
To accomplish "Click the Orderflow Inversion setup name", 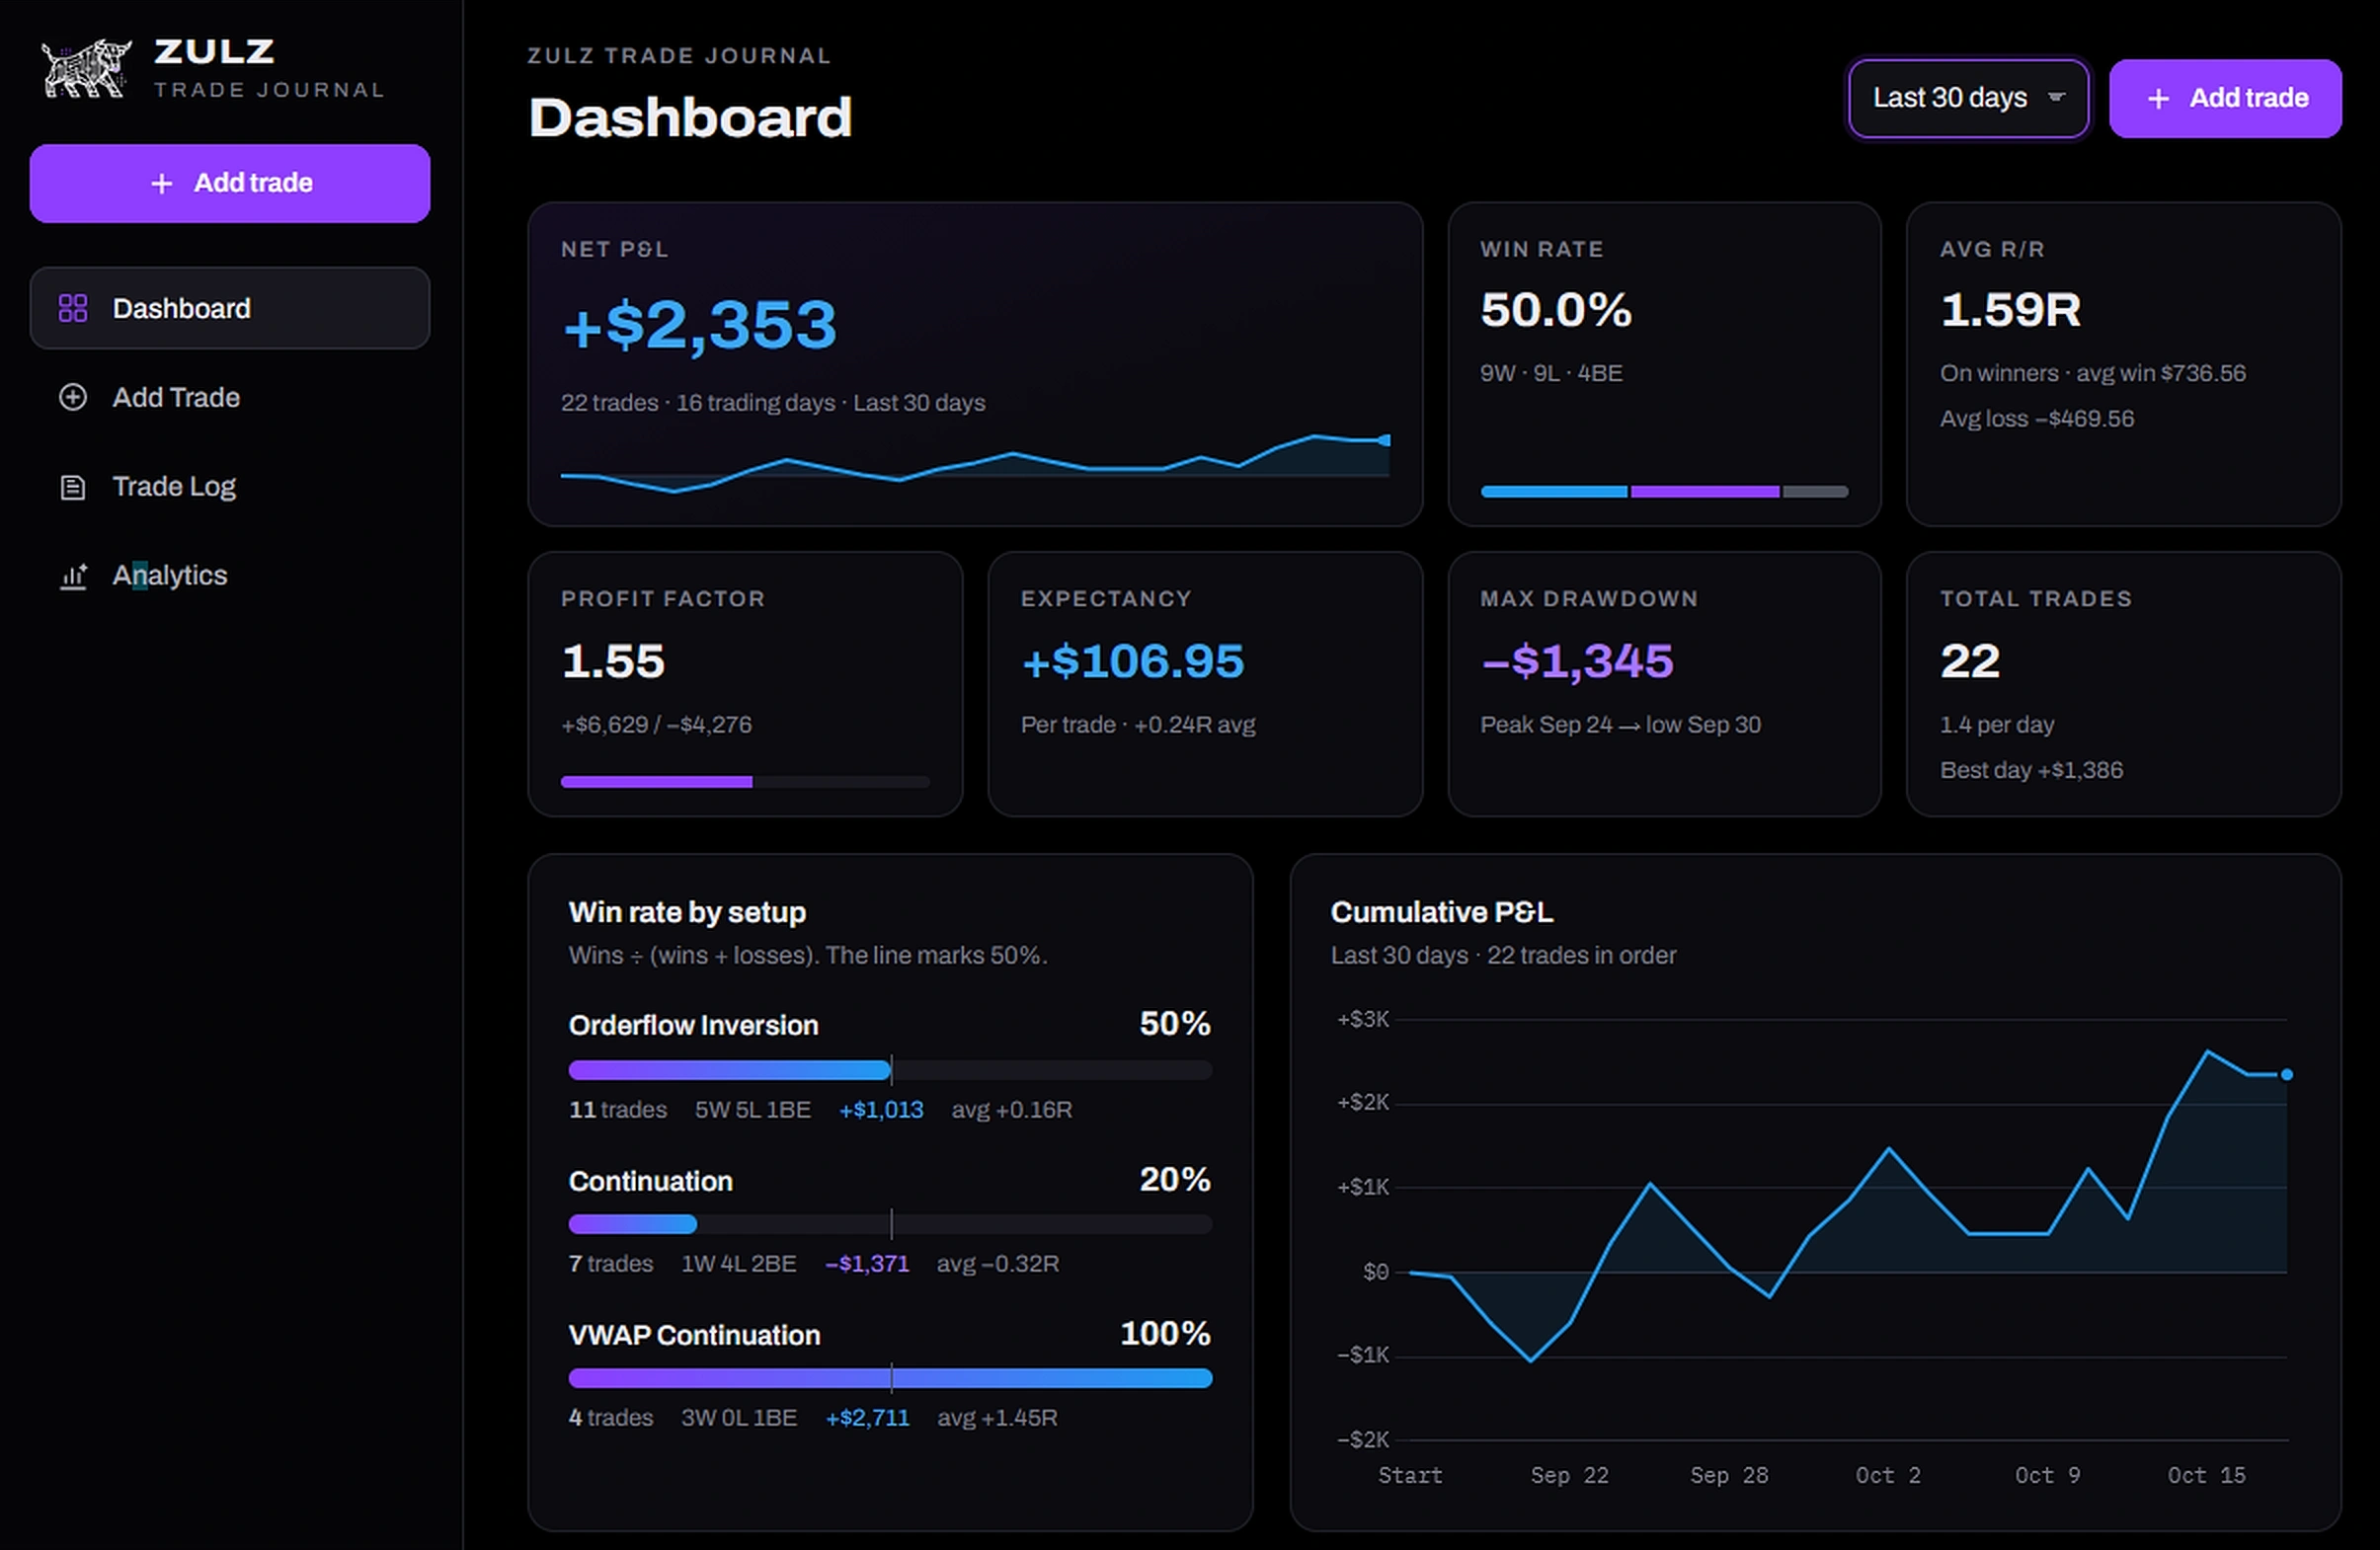I will (693, 1025).
